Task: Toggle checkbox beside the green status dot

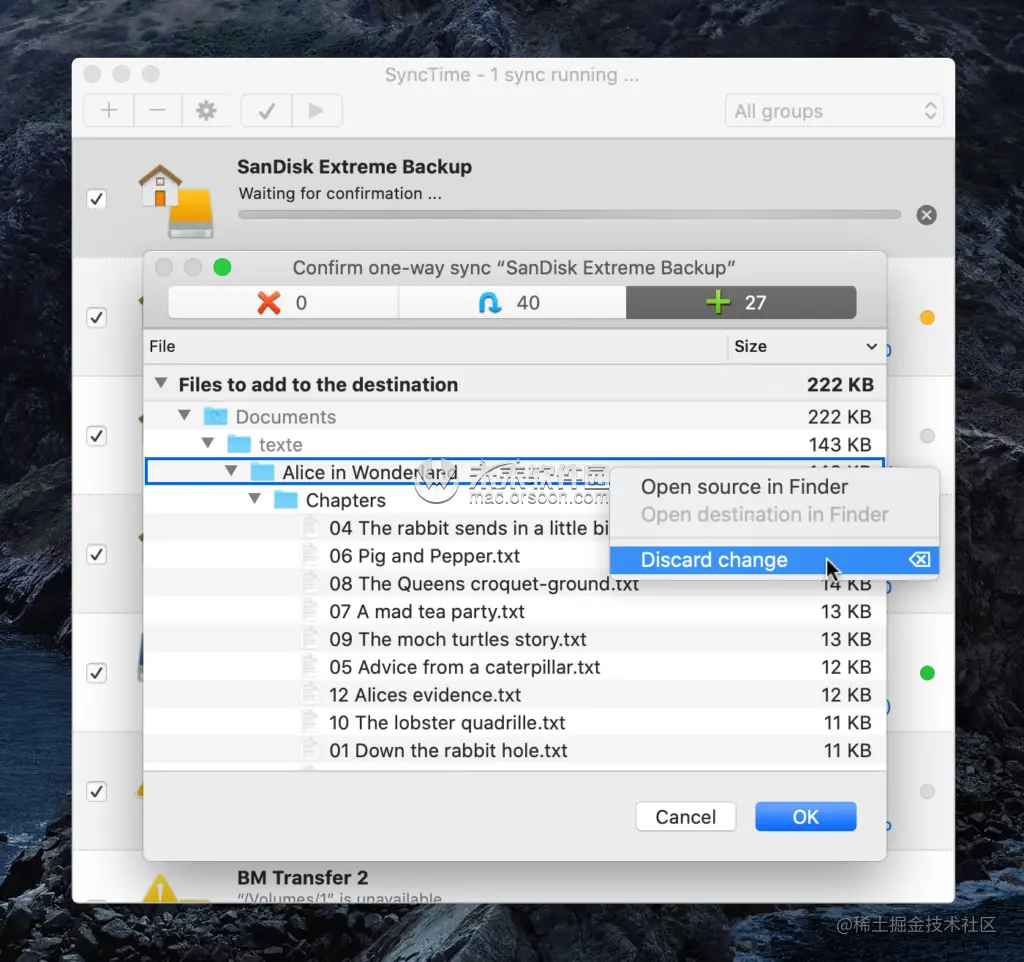Action: pyautogui.click(x=97, y=673)
